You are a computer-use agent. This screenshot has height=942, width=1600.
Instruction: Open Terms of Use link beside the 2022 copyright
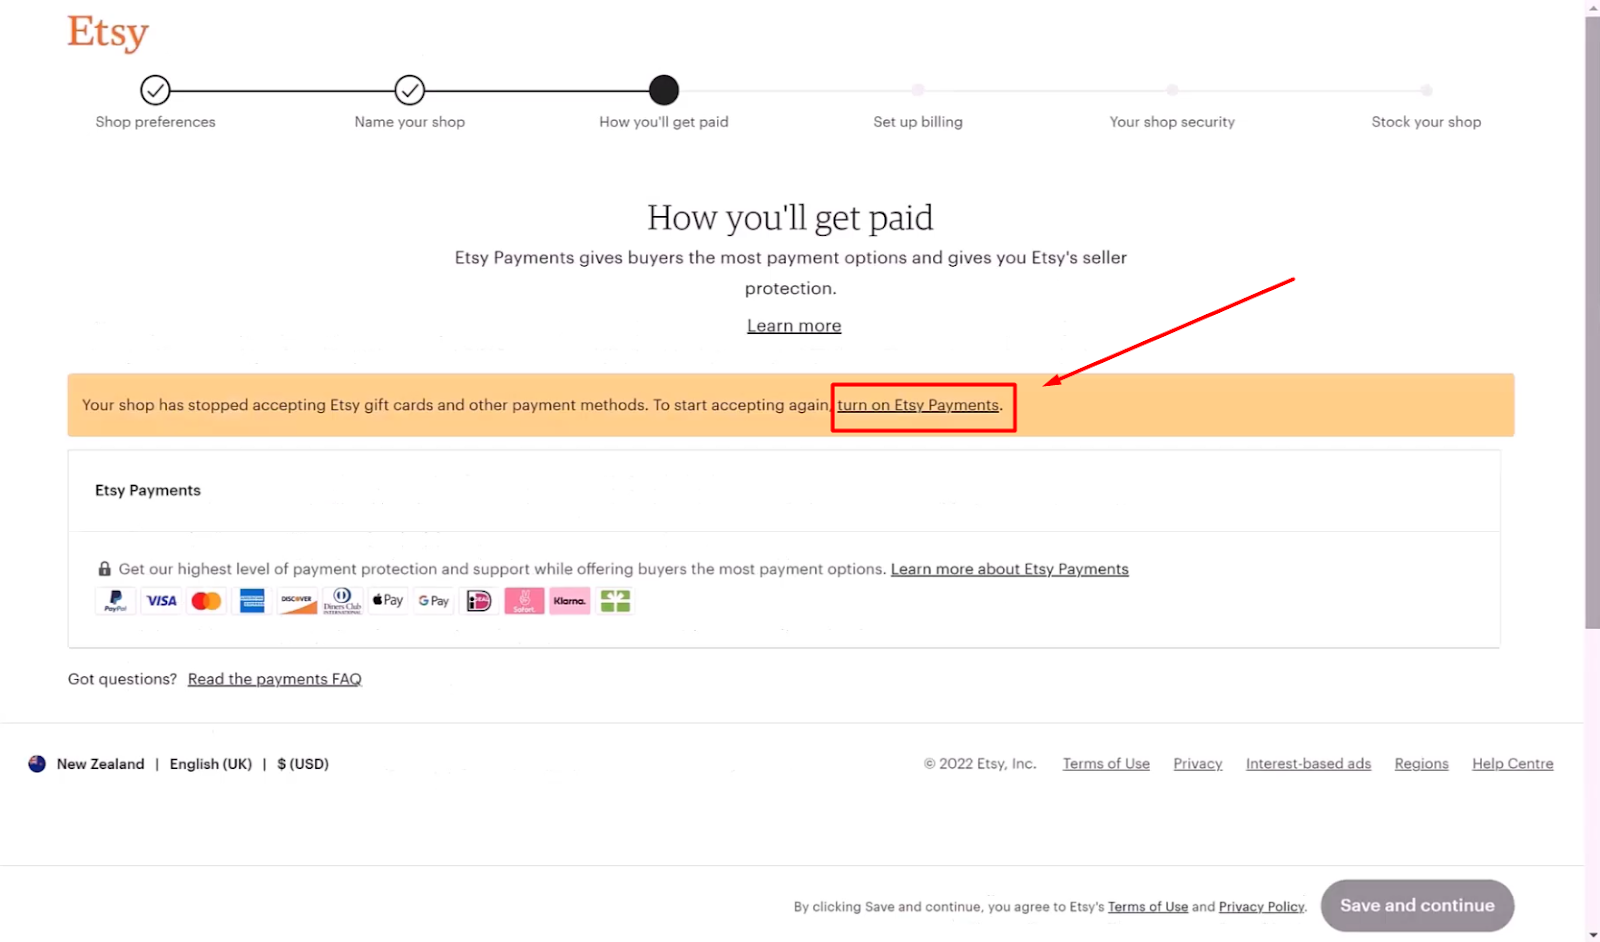click(x=1106, y=764)
